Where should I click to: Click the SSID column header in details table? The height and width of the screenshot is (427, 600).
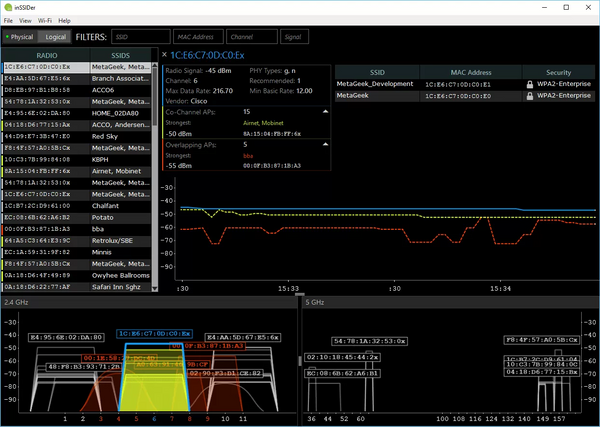click(x=377, y=72)
